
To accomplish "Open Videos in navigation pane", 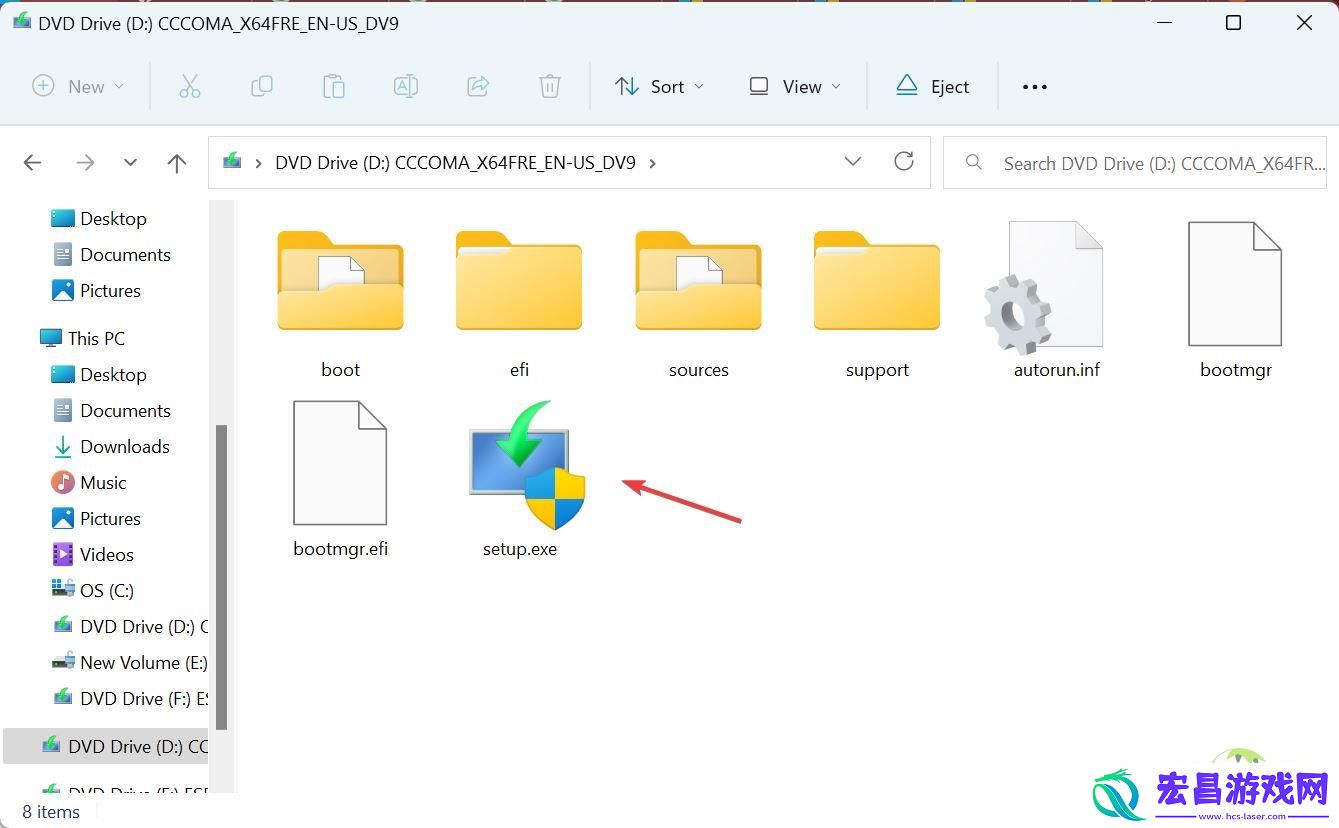I will 92,554.
